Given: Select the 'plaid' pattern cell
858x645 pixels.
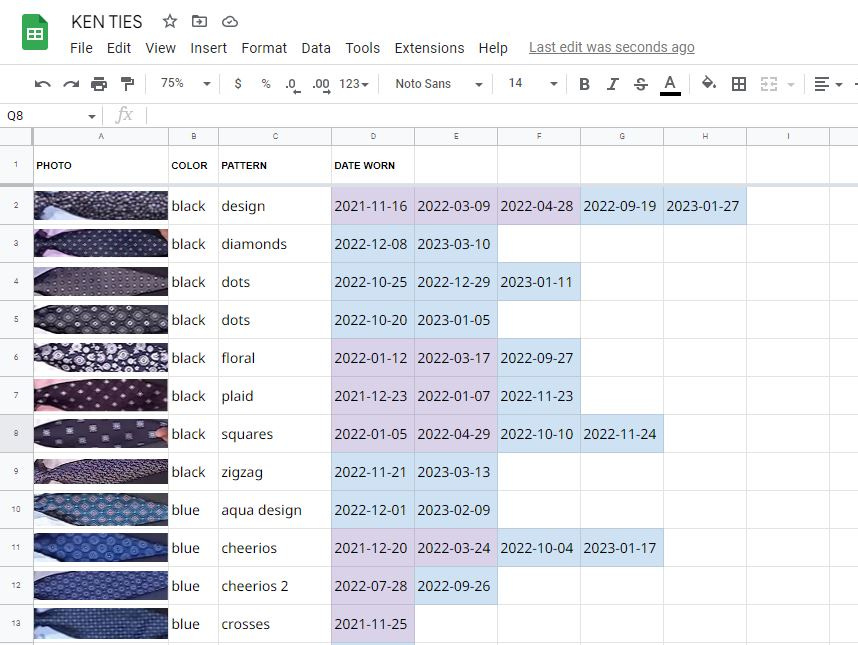Looking at the screenshot, I should tap(275, 396).
